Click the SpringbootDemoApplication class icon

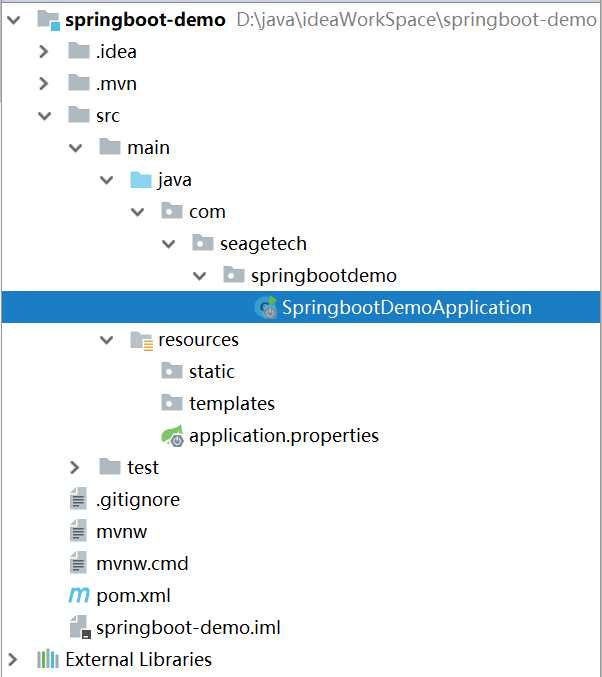coord(266,307)
